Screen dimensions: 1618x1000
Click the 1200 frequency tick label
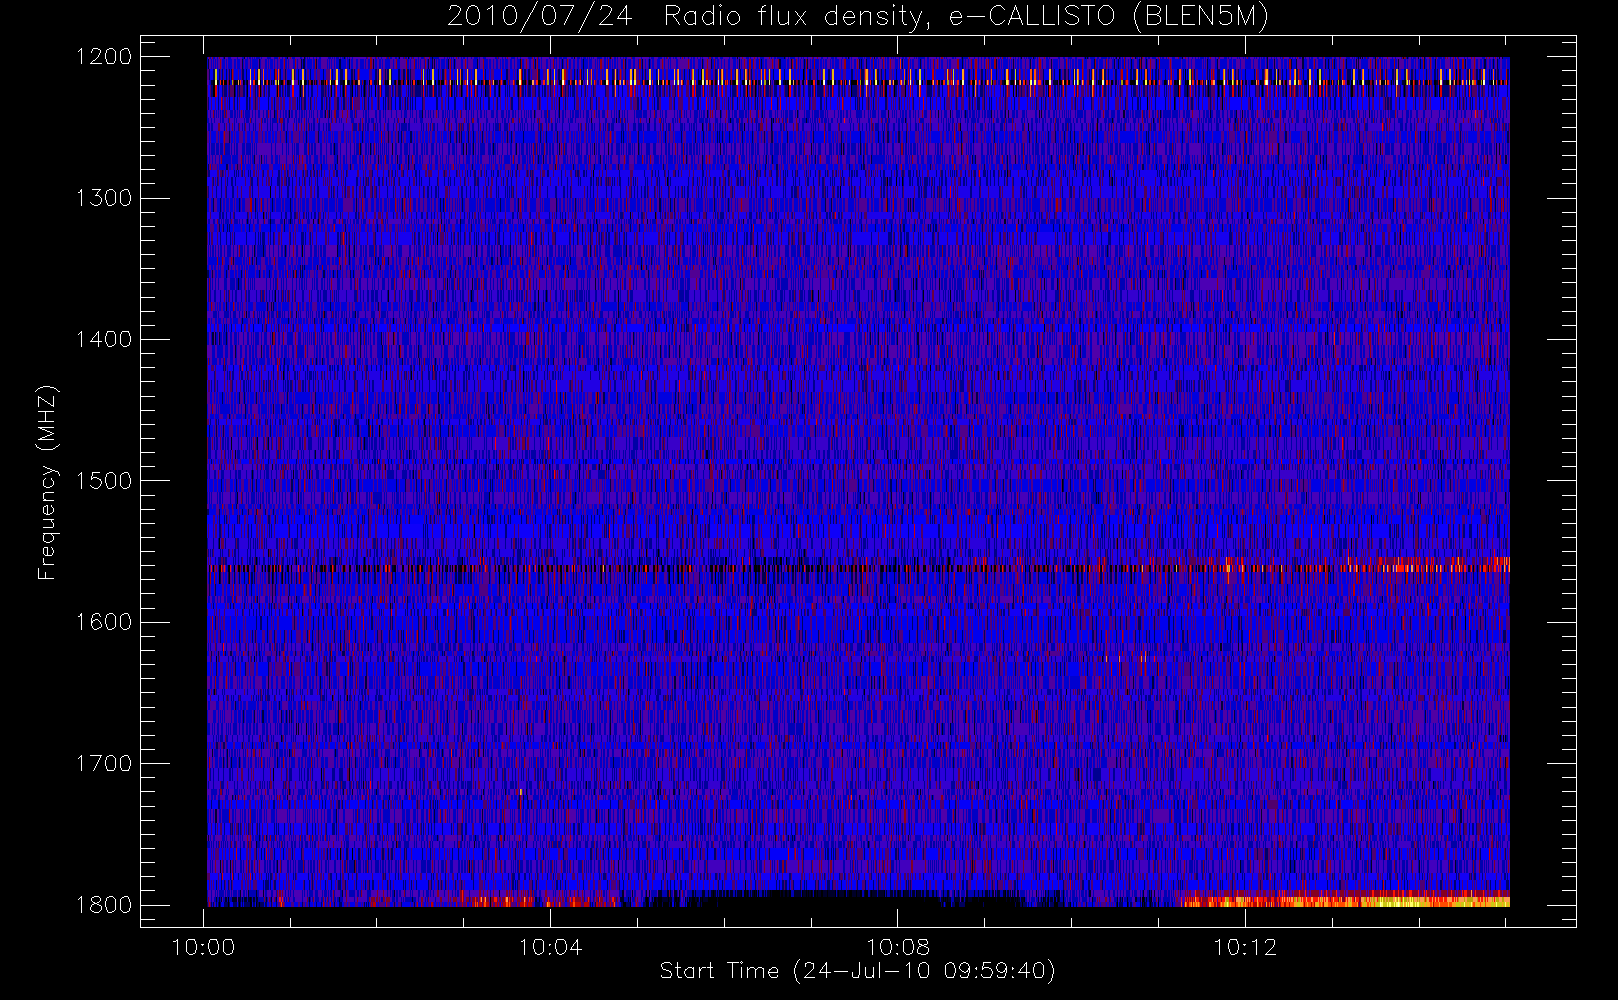(104, 56)
